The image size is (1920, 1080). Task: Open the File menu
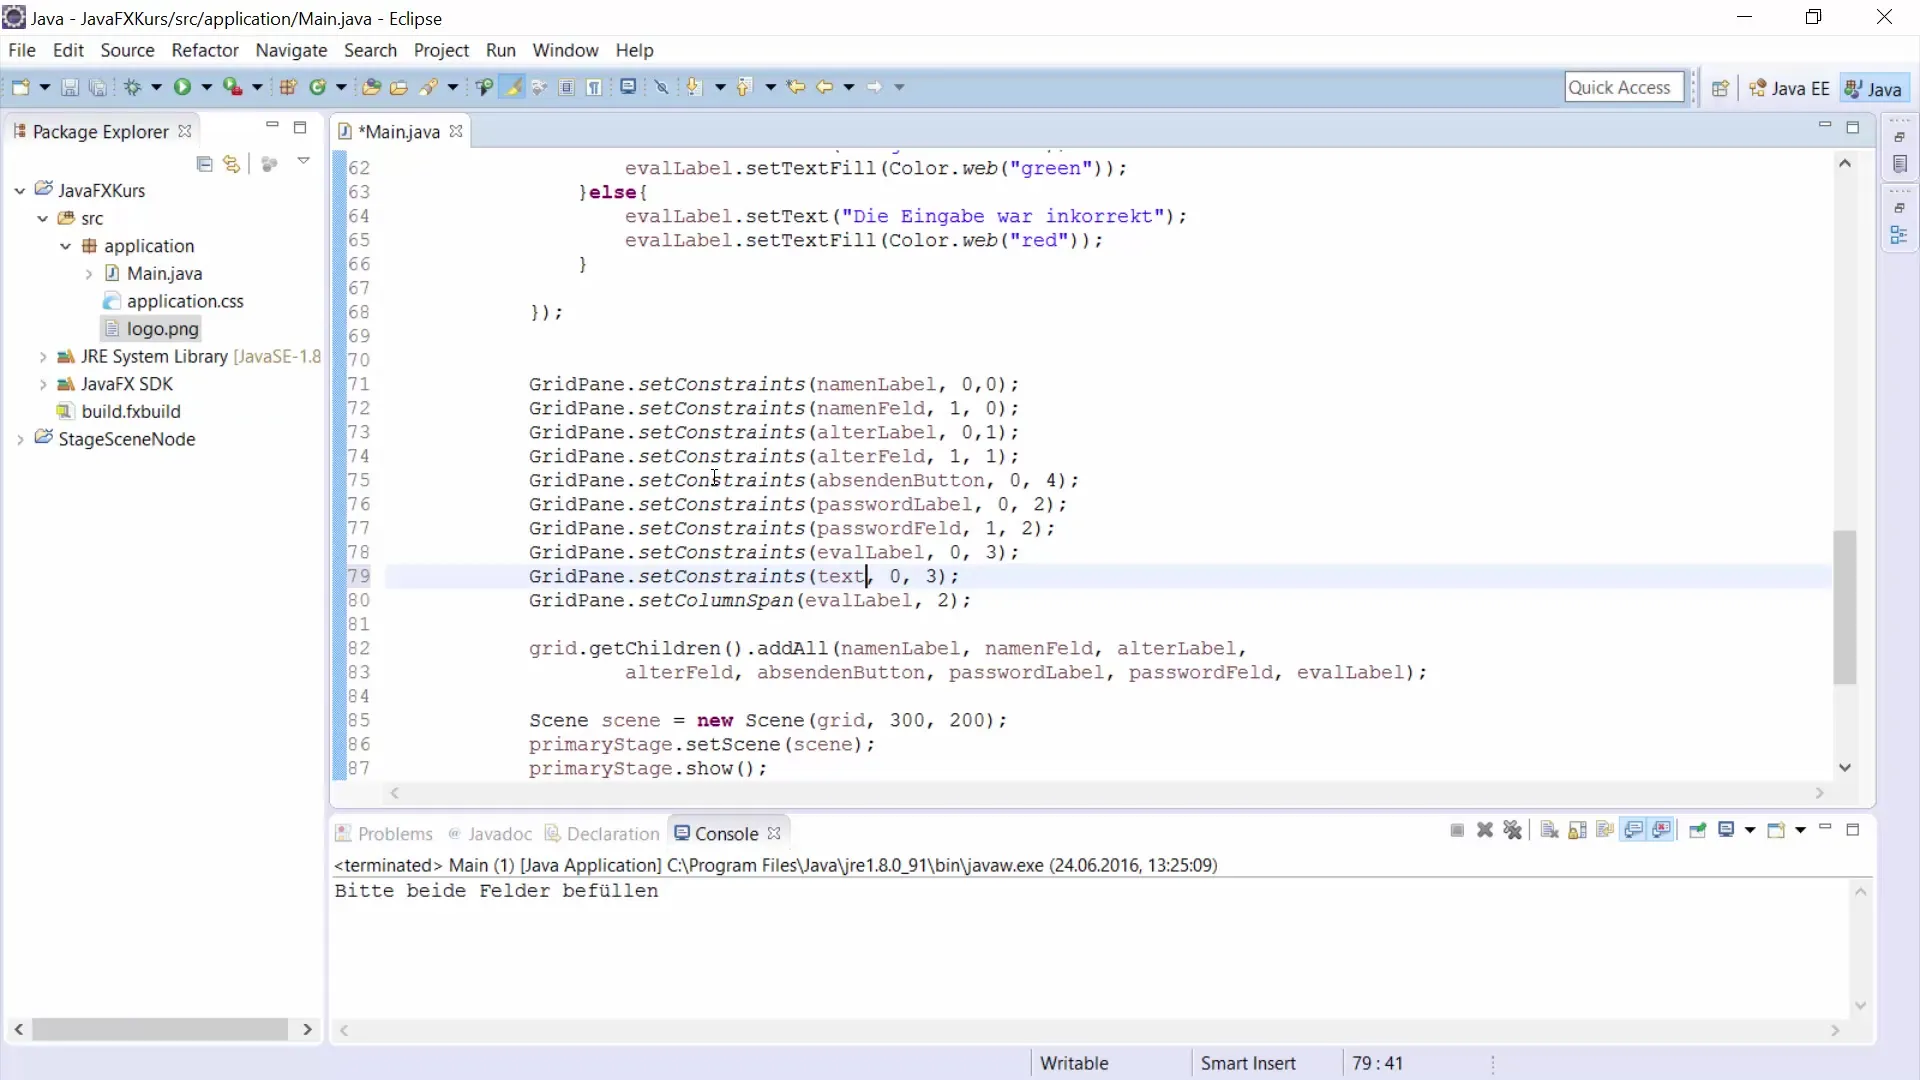tap(21, 50)
